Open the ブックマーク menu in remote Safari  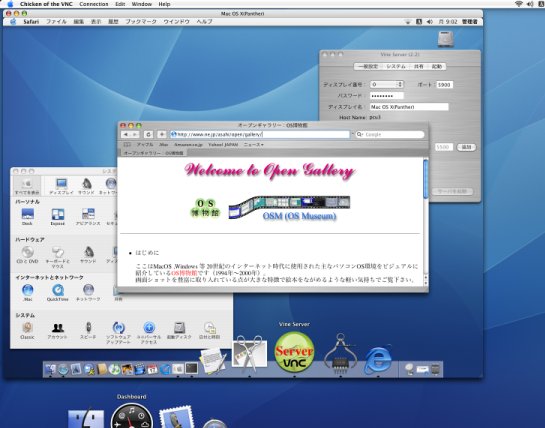pos(141,22)
